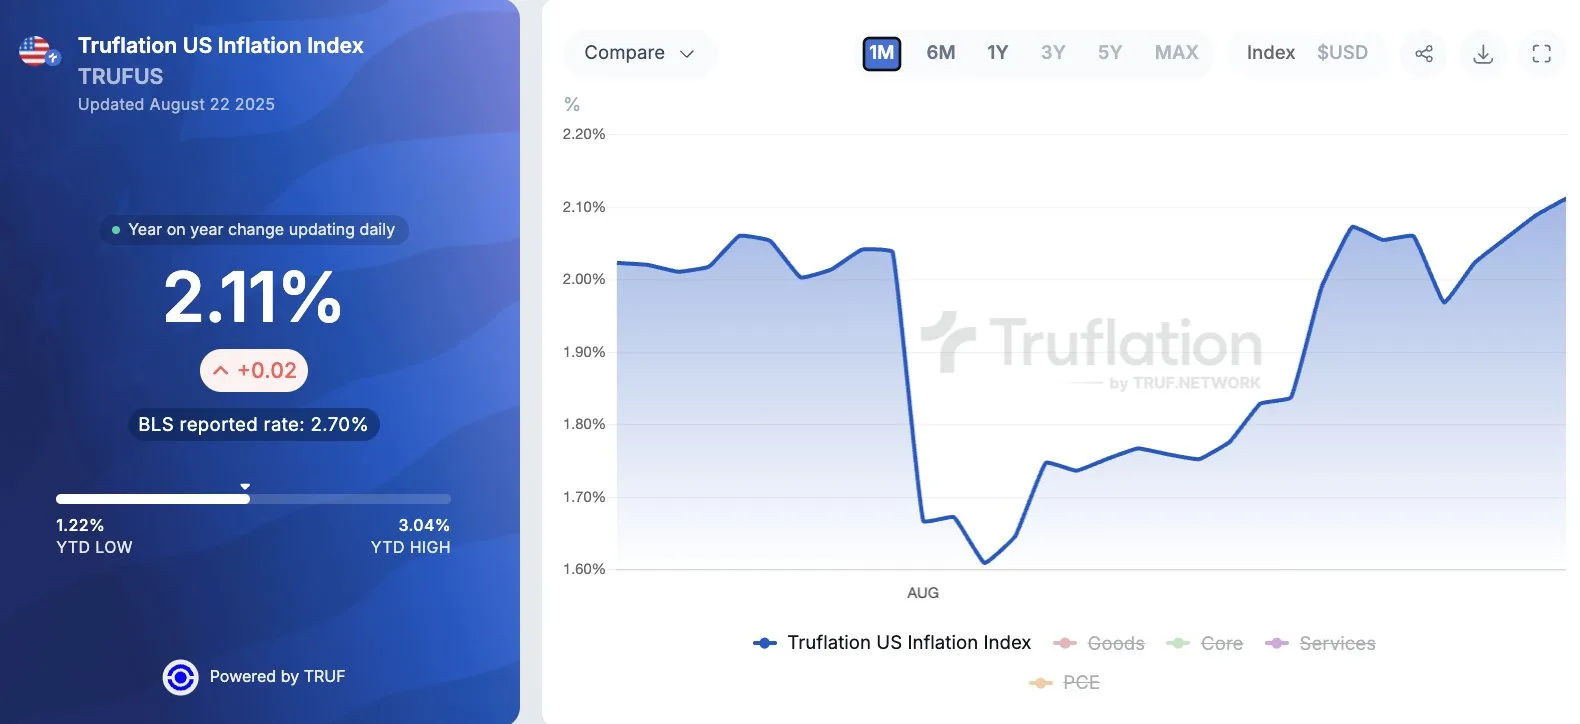The image size is (1580, 724).
Task: Switch to the 6M time range
Action: [940, 53]
